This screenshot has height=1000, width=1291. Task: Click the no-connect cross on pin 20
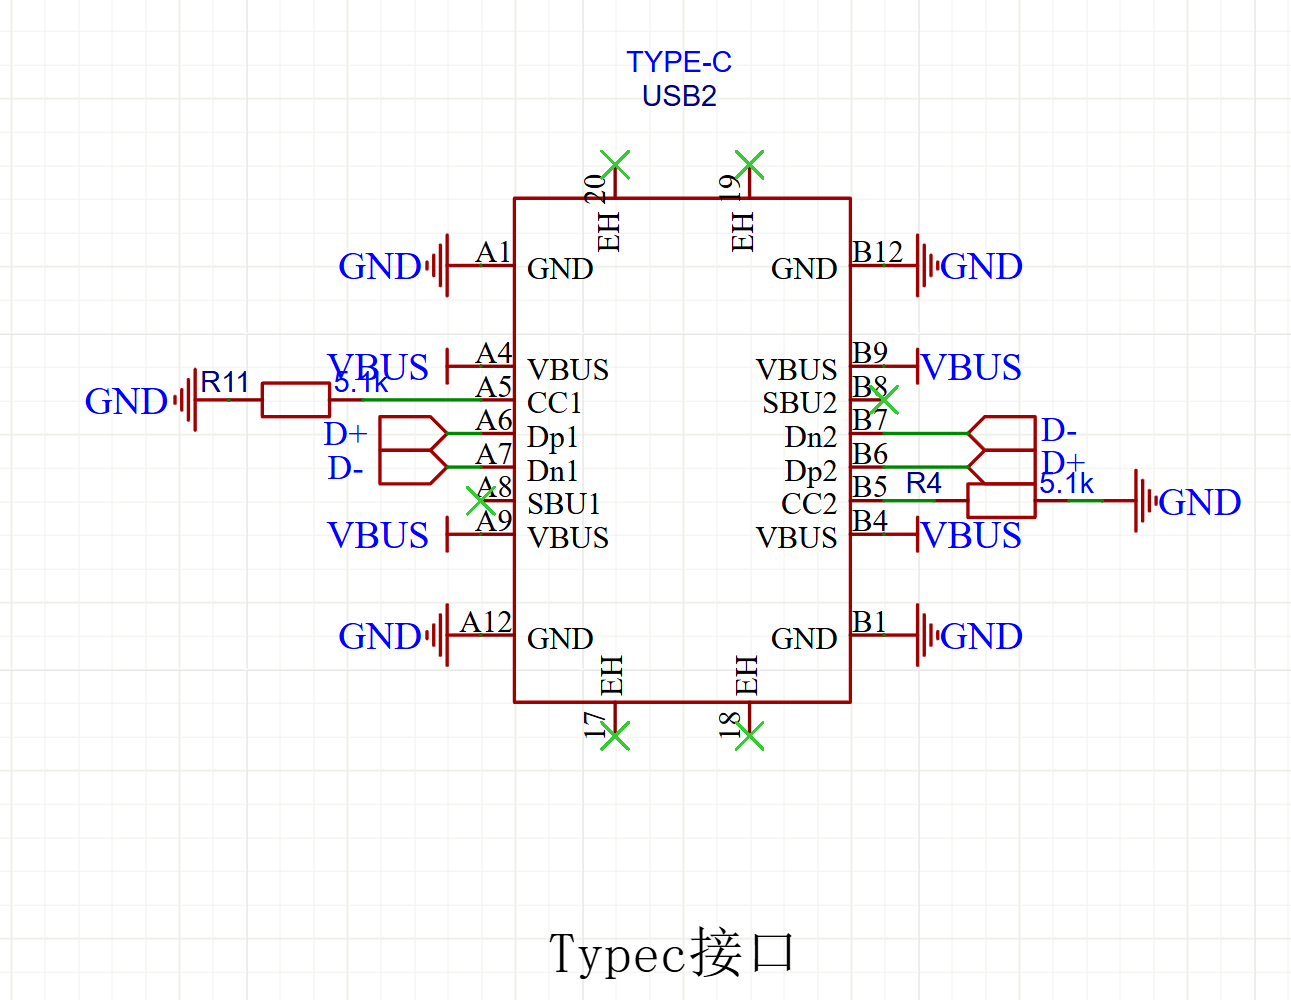coord(615,165)
